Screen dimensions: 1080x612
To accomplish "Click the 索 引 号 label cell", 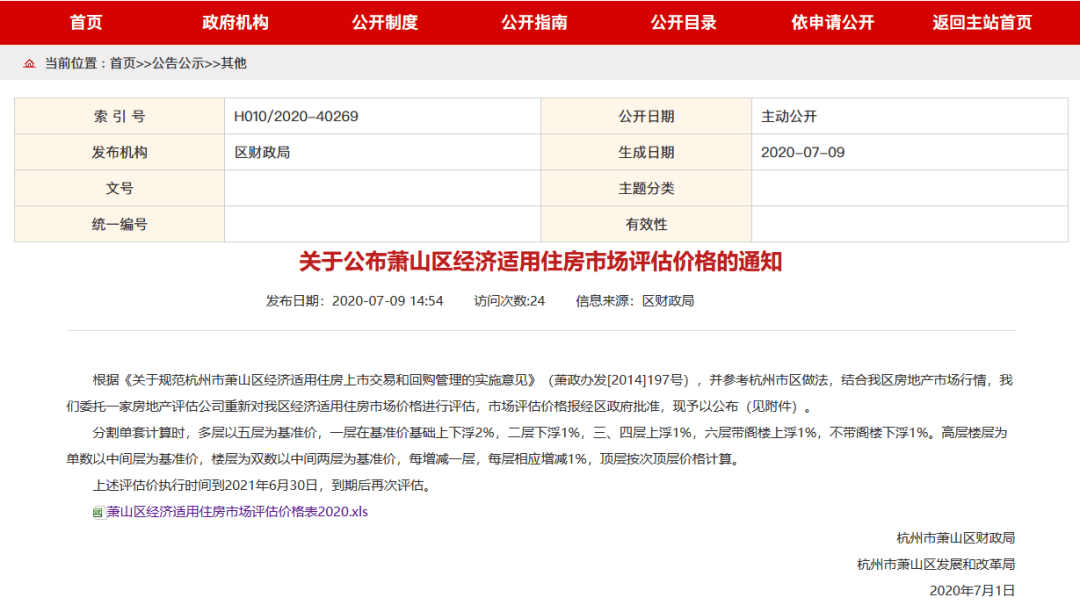I will 120,116.
